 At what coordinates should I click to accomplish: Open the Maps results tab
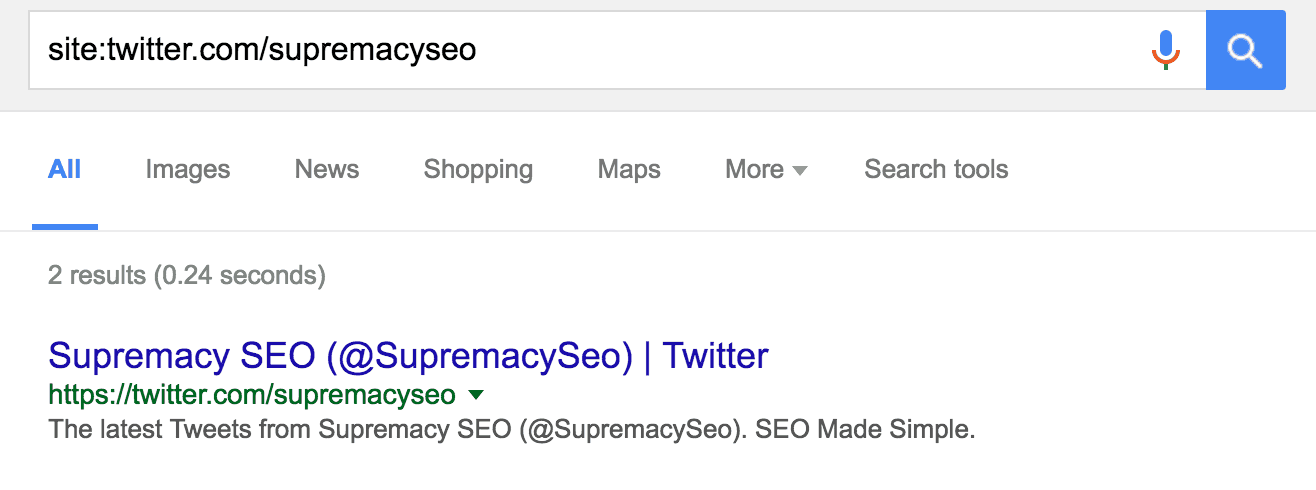(x=629, y=170)
